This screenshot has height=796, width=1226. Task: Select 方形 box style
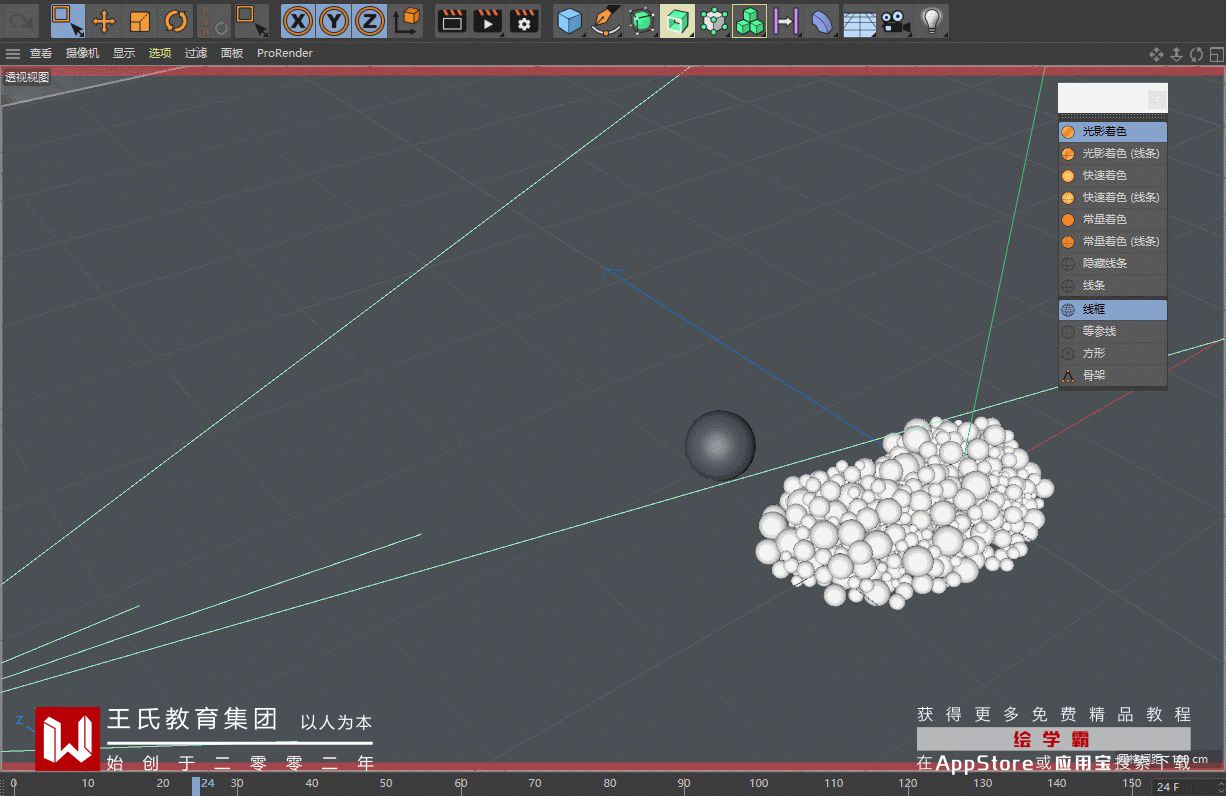pos(1113,353)
